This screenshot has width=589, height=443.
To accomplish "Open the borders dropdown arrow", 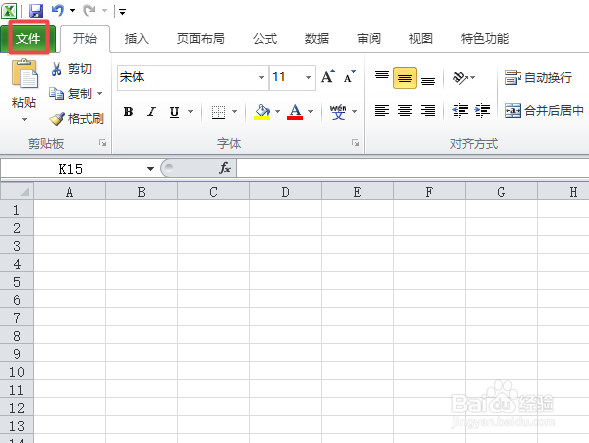I will click(x=234, y=112).
